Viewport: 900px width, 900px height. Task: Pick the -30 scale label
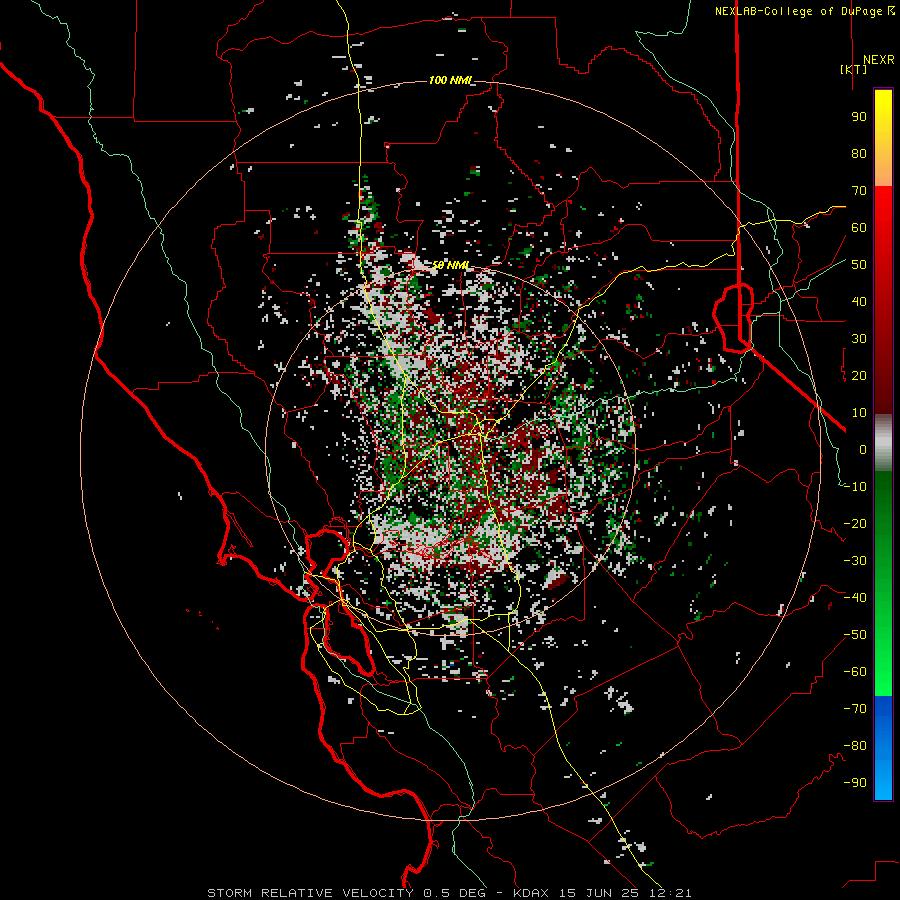pyautogui.click(x=855, y=561)
